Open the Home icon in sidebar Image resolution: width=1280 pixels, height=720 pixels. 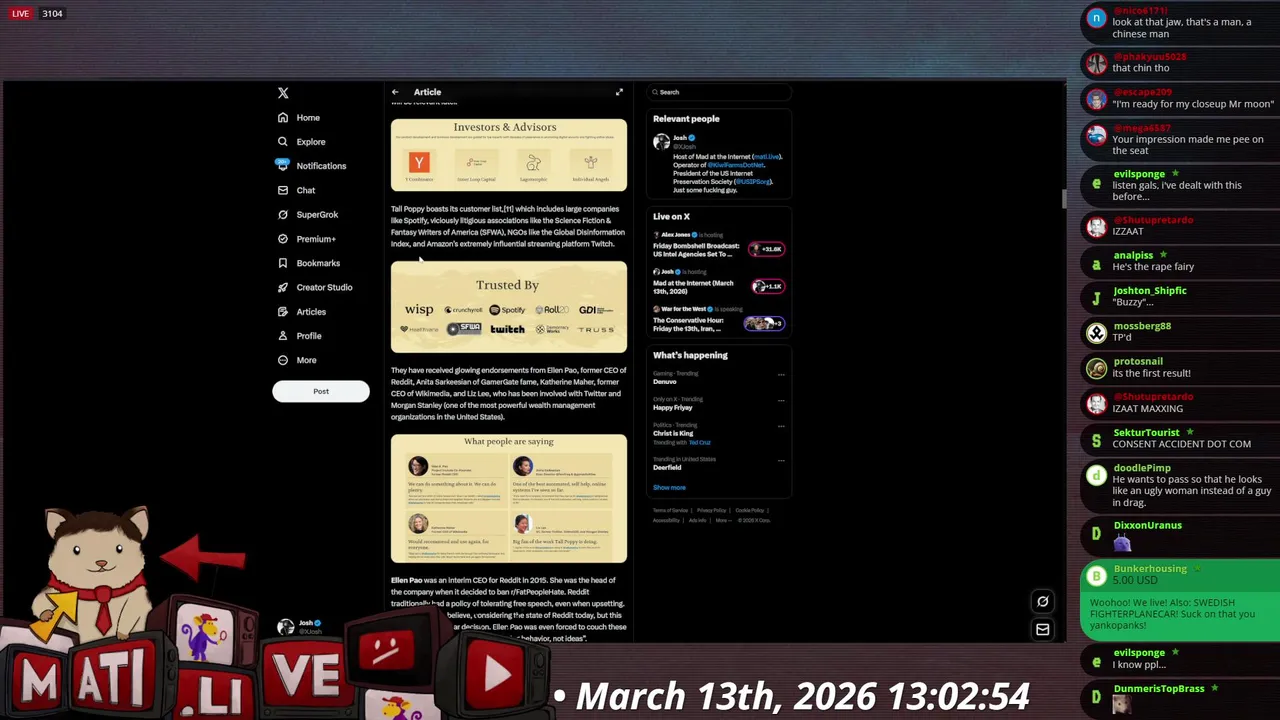tap(283, 117)
